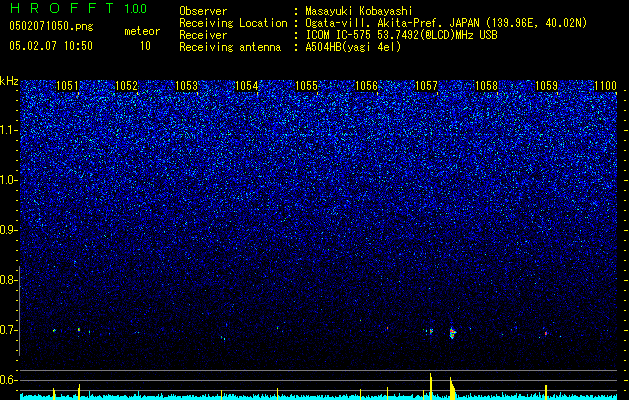Select the A504HB(yagi 4el) antenna text

click(353, 47)
